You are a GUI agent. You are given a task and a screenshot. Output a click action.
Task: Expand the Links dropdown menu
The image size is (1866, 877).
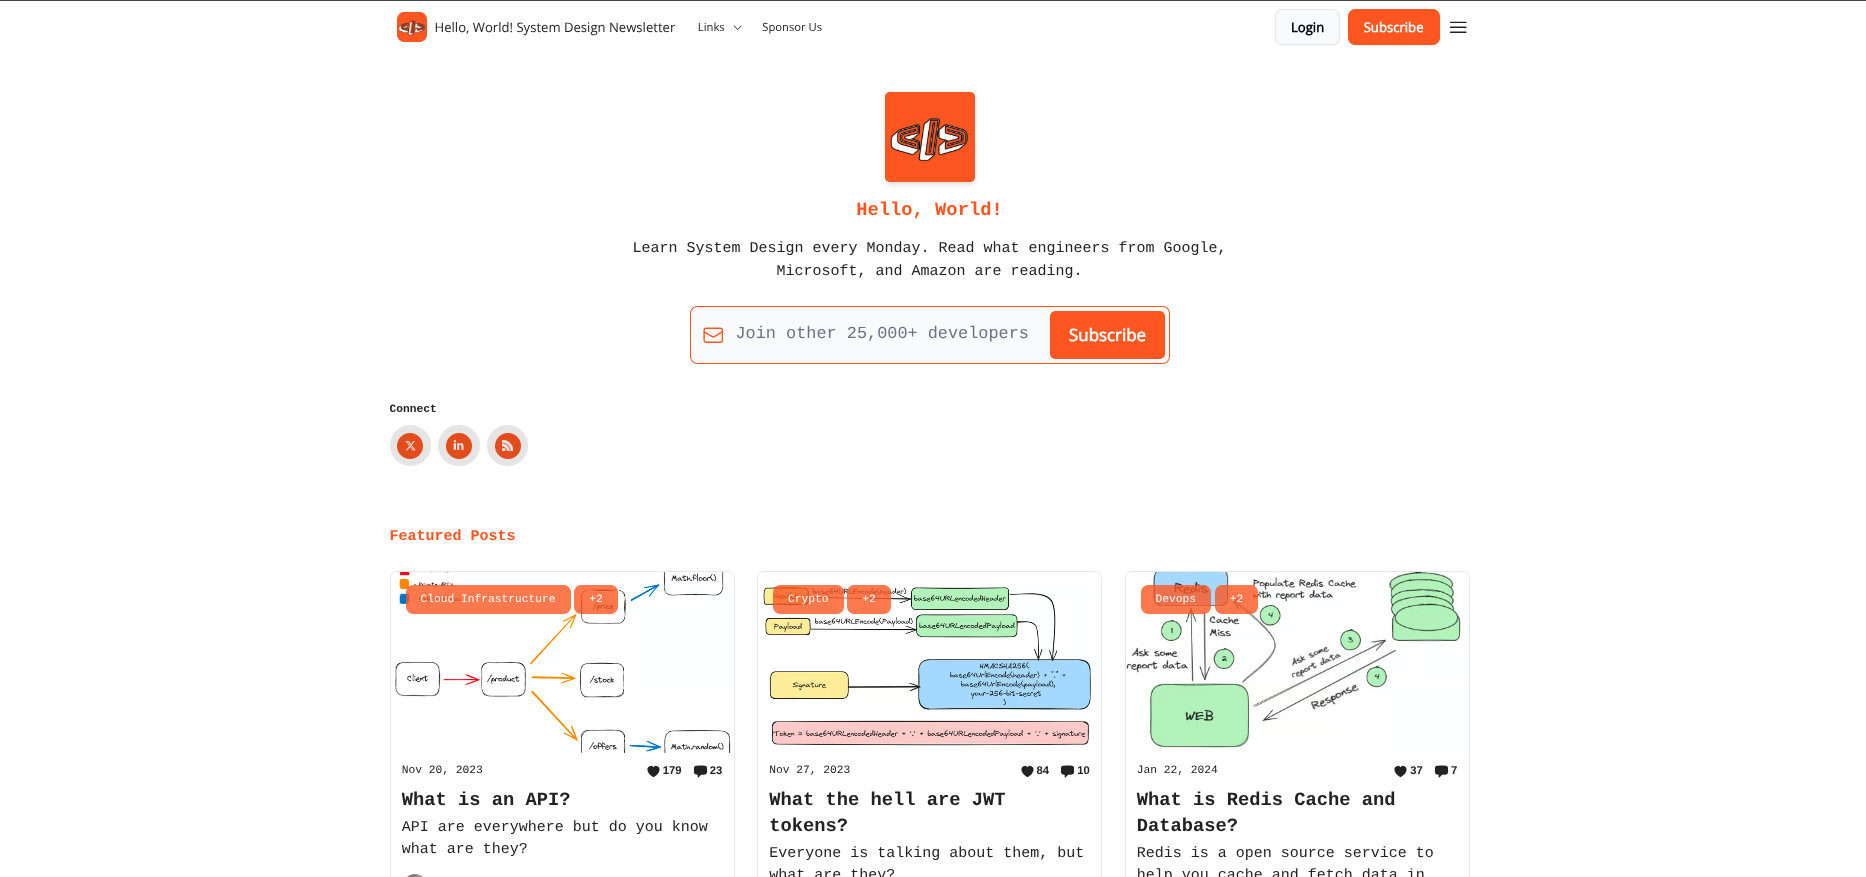click(719, 27)
